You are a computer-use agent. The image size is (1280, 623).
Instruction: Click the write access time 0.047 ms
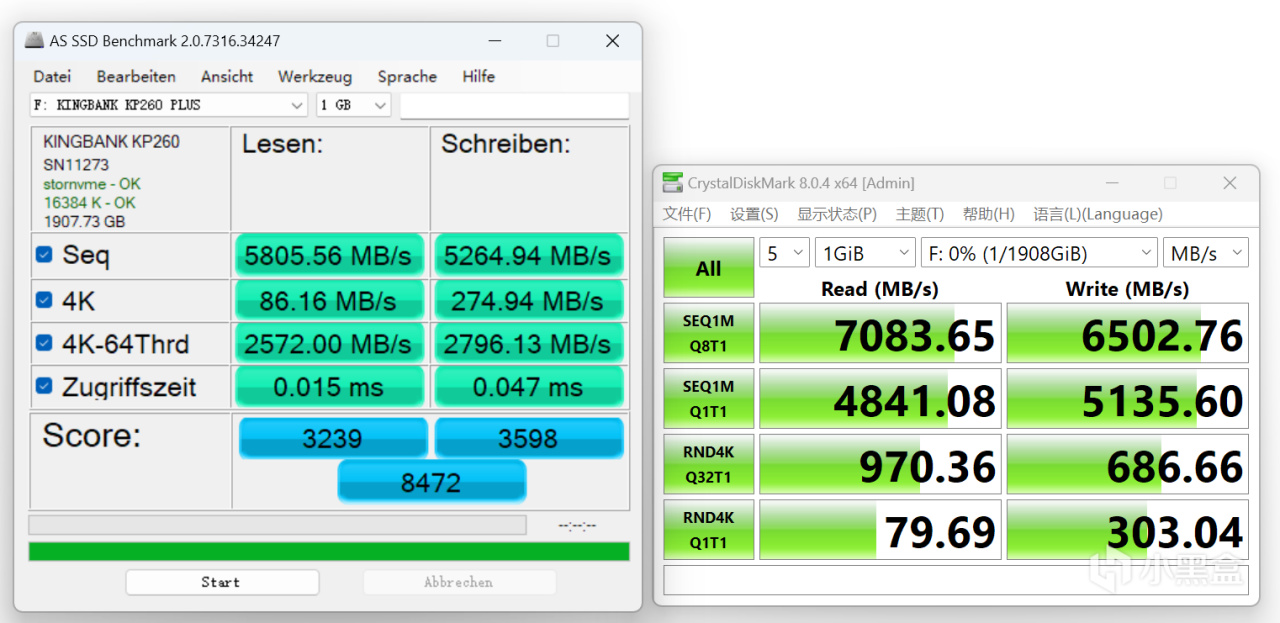pyautogui.click(x=528, y=386)
